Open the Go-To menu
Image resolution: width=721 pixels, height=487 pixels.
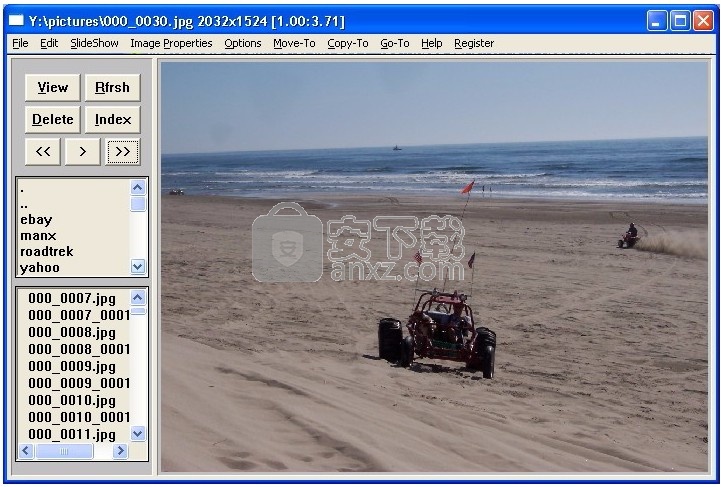[x=395, y=43]
